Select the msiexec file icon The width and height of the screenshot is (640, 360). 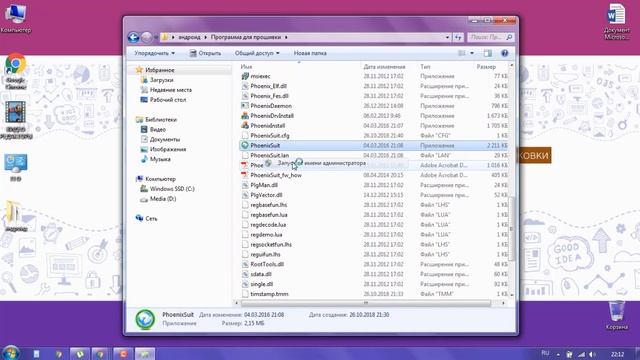point(245,76)
